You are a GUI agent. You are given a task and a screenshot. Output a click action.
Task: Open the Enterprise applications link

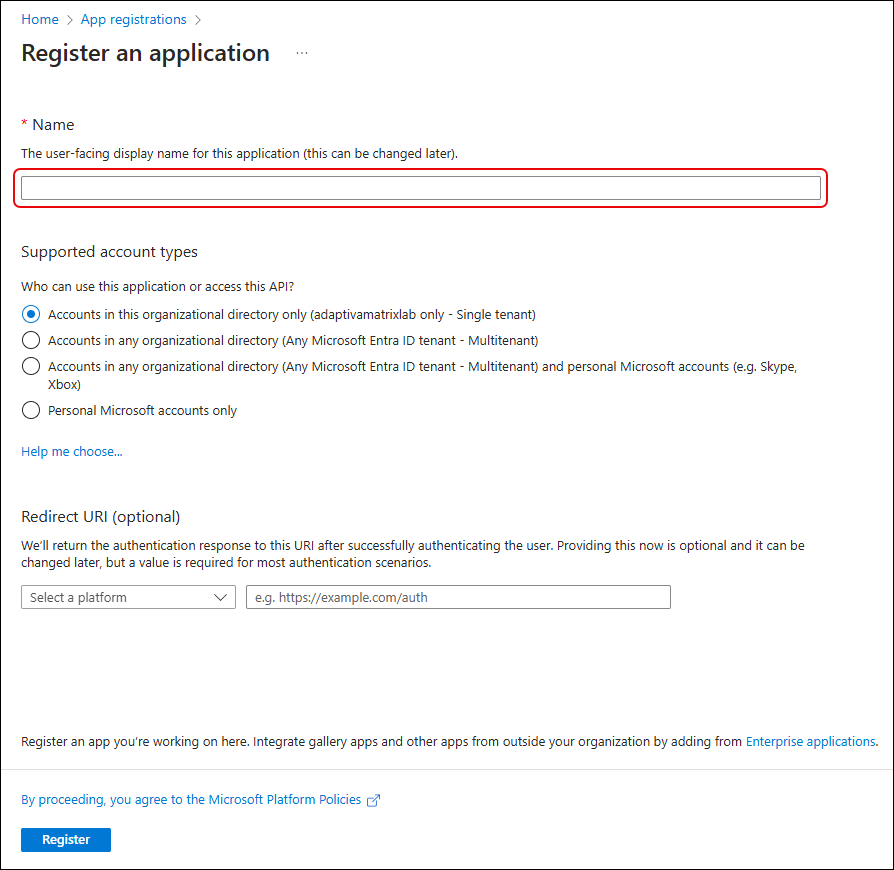click(811, 741)
